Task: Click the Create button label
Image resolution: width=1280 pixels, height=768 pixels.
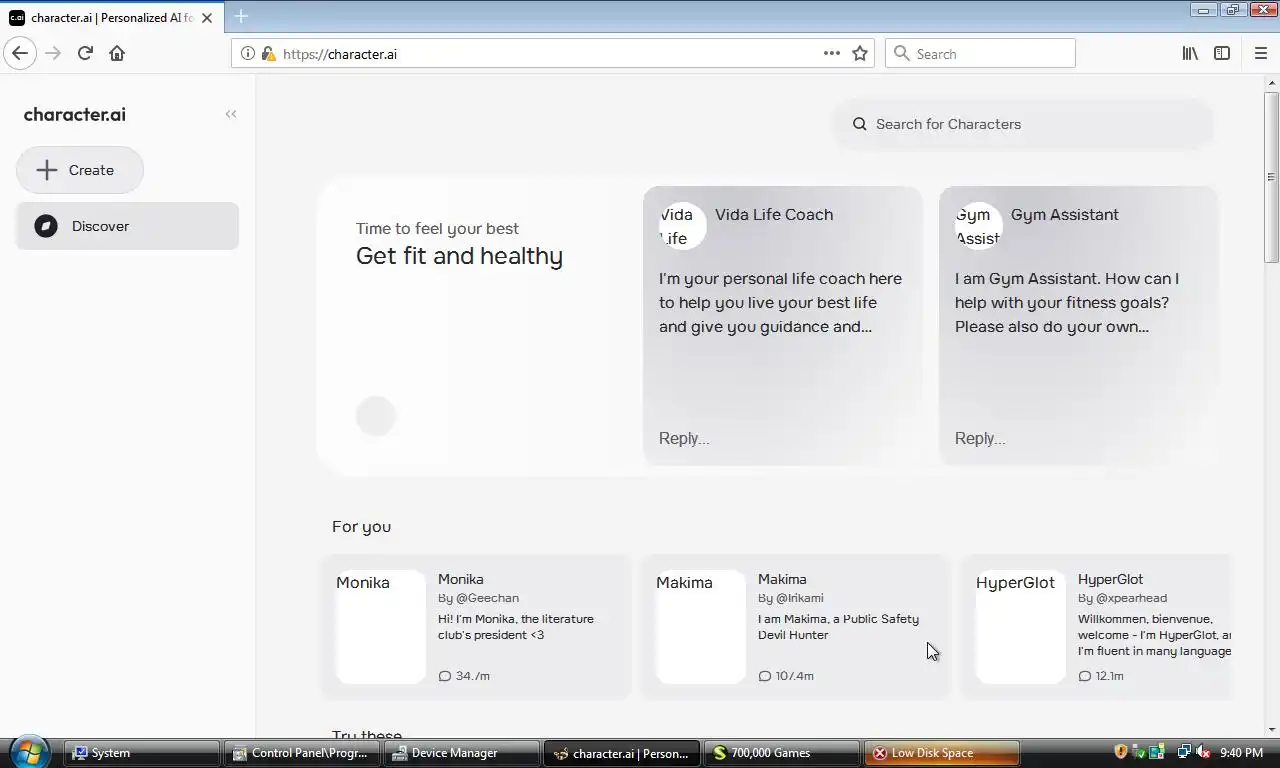Action: click(x=91, y=170)
